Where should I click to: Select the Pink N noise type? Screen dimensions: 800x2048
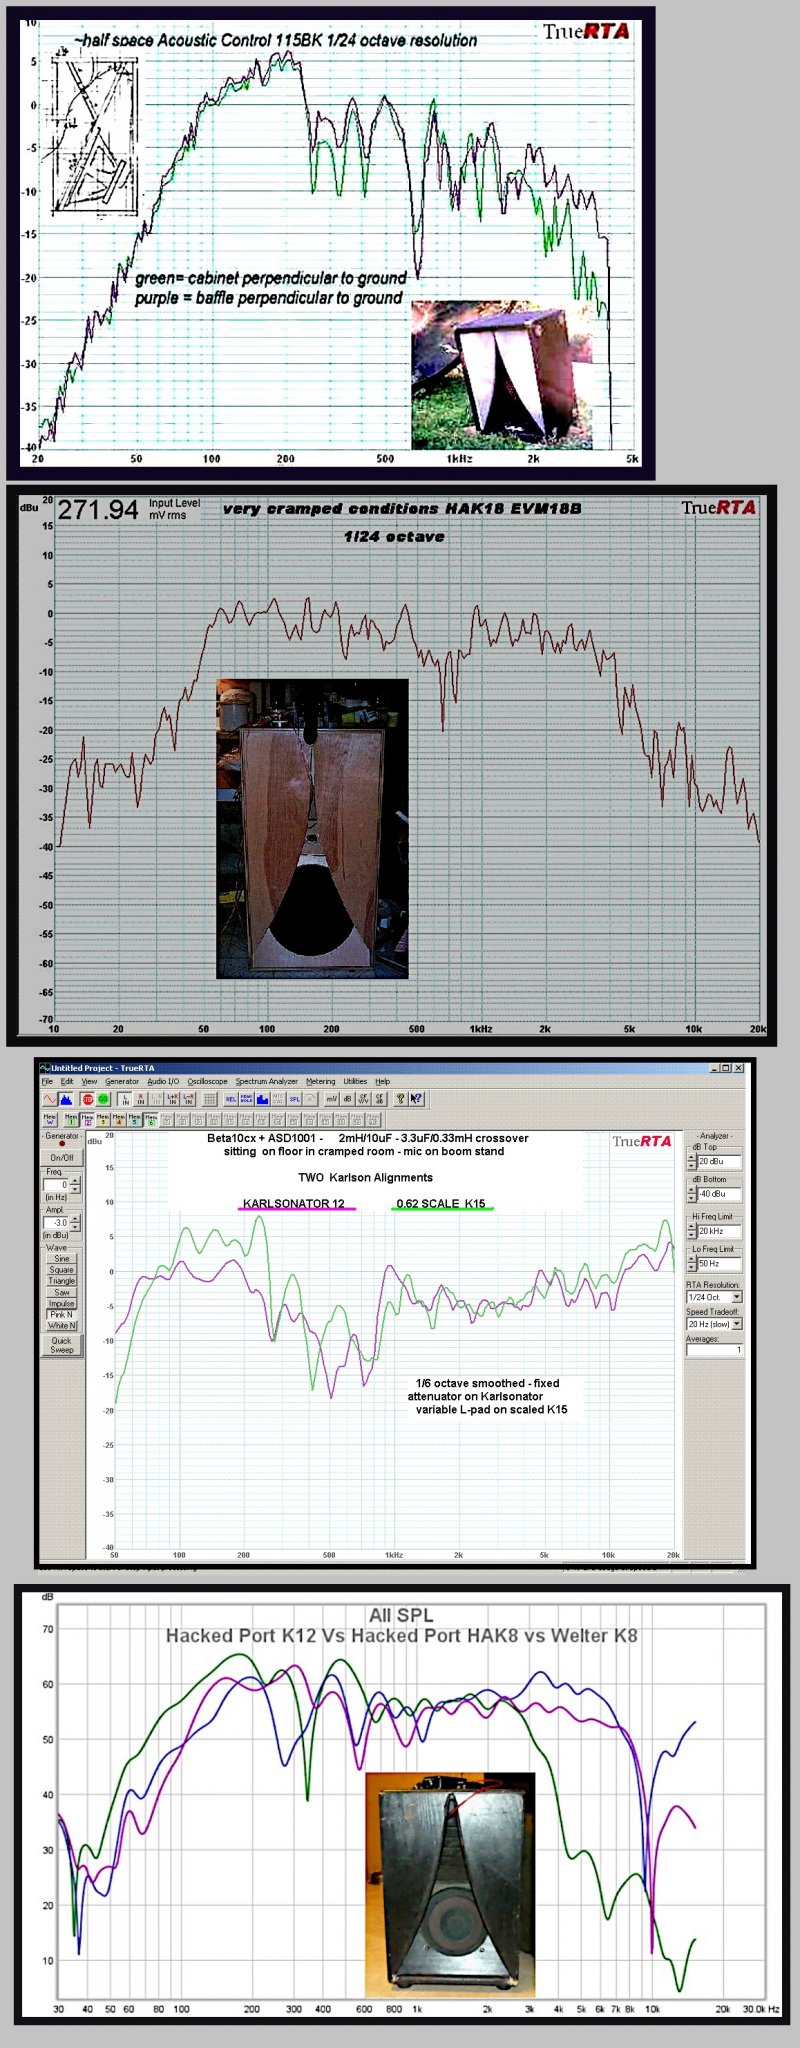[x=62, y=1314]
